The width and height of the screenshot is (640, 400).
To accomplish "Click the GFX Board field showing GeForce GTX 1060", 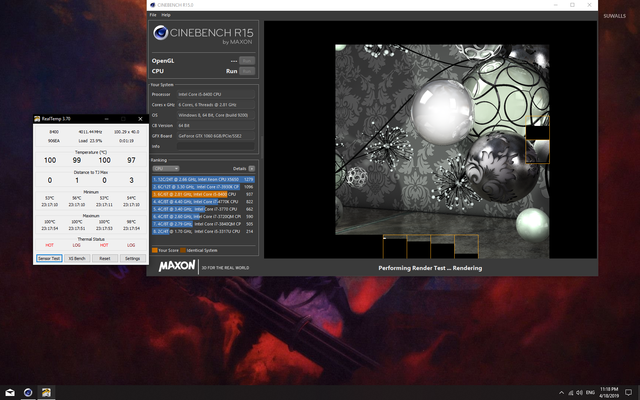I will coord(216,136).
